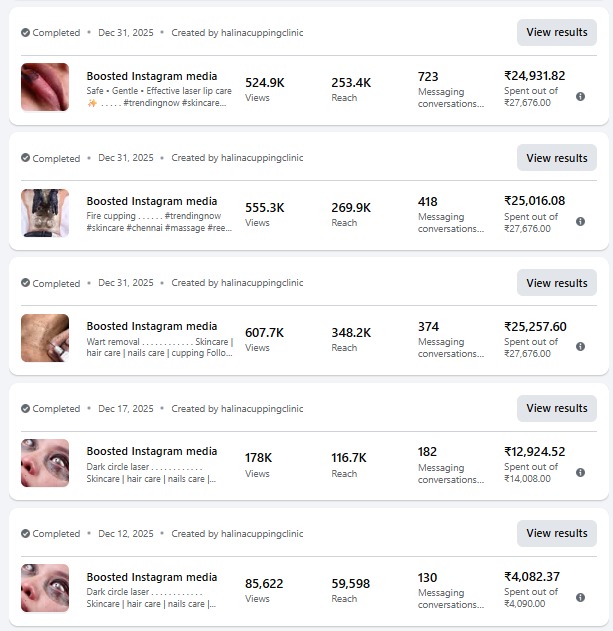This screenshot has height=631, width=613.
Task: Click Completed checkmark icon on Dec 12 ad
Action: click(25, 534)
